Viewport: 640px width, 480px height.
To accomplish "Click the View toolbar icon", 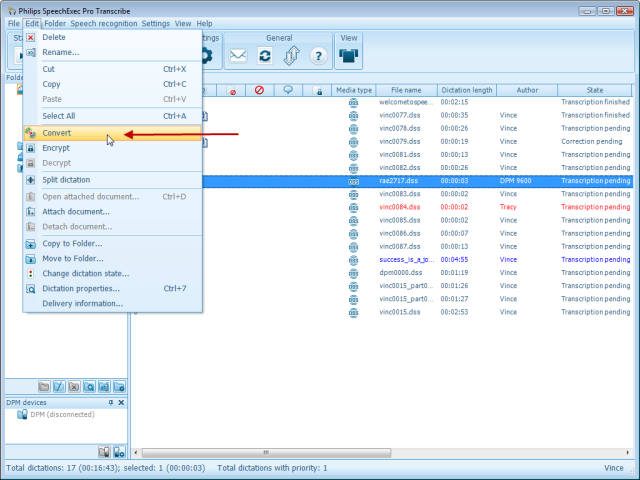I will 349,56.
